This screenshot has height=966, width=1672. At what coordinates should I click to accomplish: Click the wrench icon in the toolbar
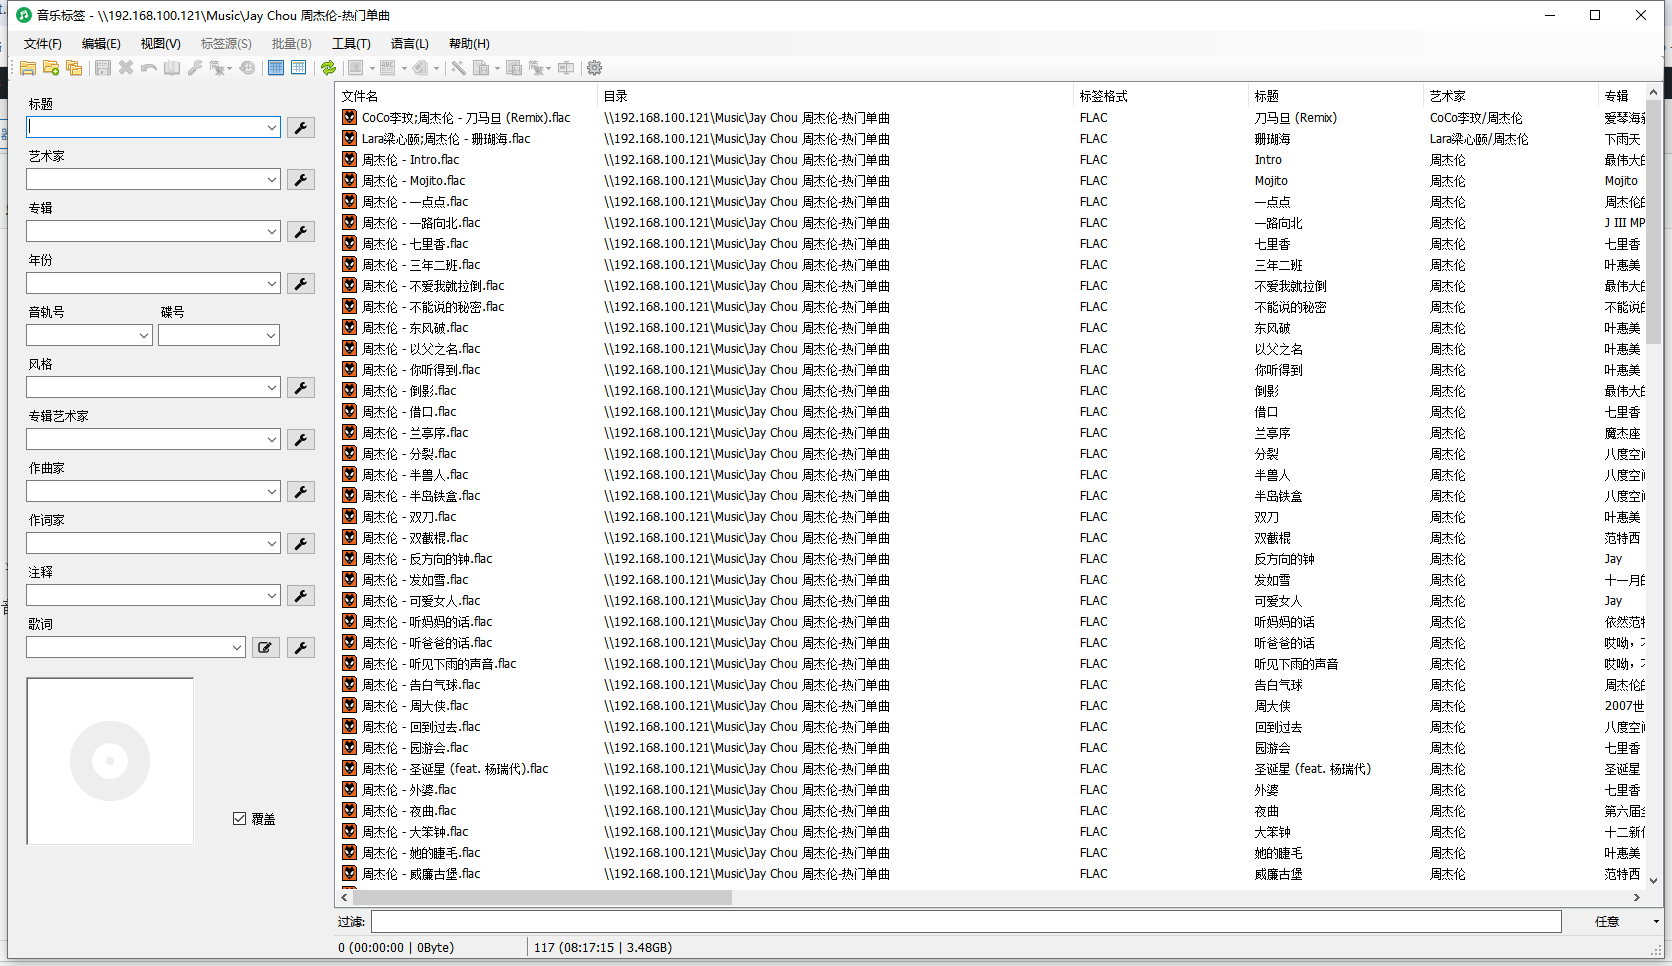pos(195,68)
